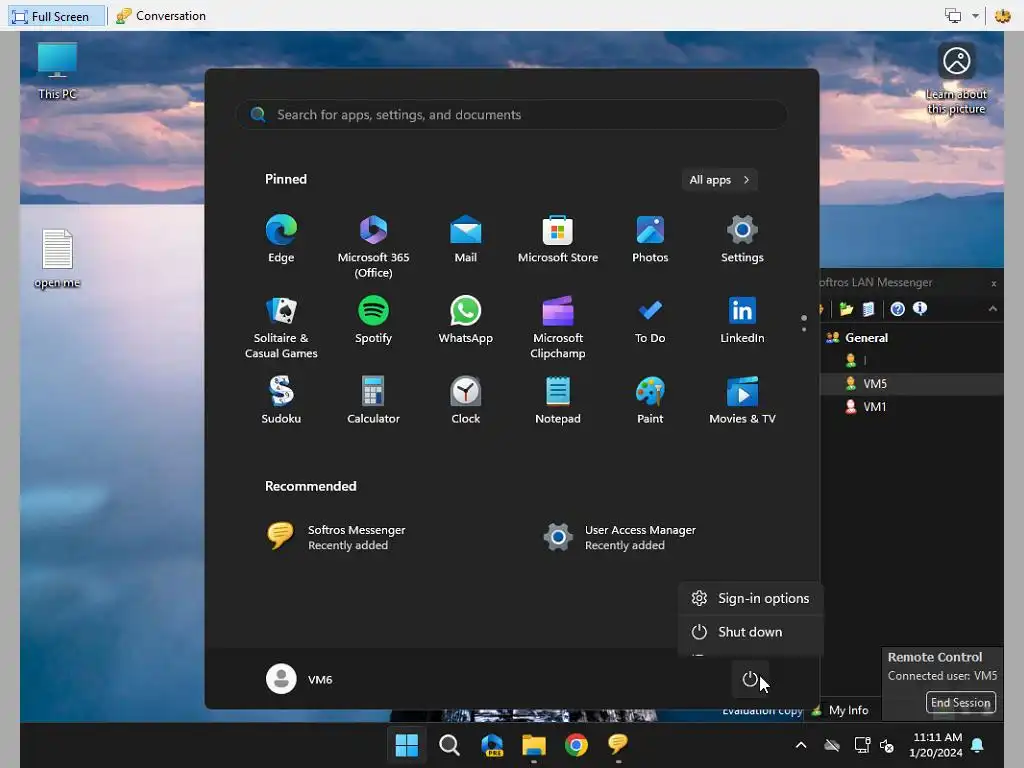Launch the Paint app

(650, 400)
